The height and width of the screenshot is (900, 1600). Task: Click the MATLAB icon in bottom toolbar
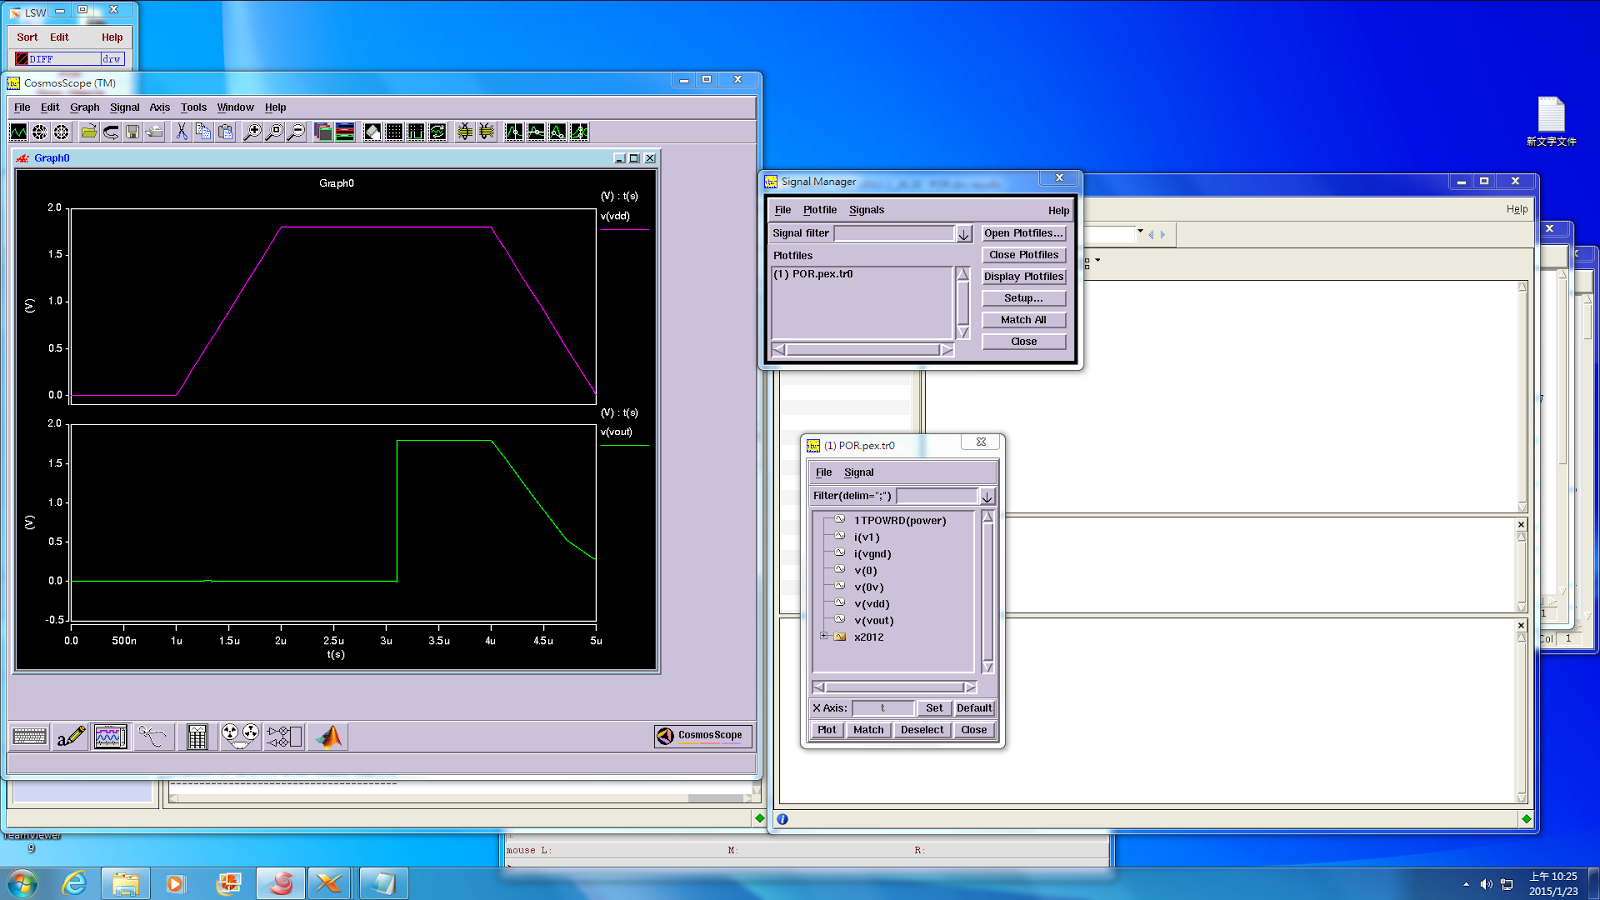[x=329, y=737]
